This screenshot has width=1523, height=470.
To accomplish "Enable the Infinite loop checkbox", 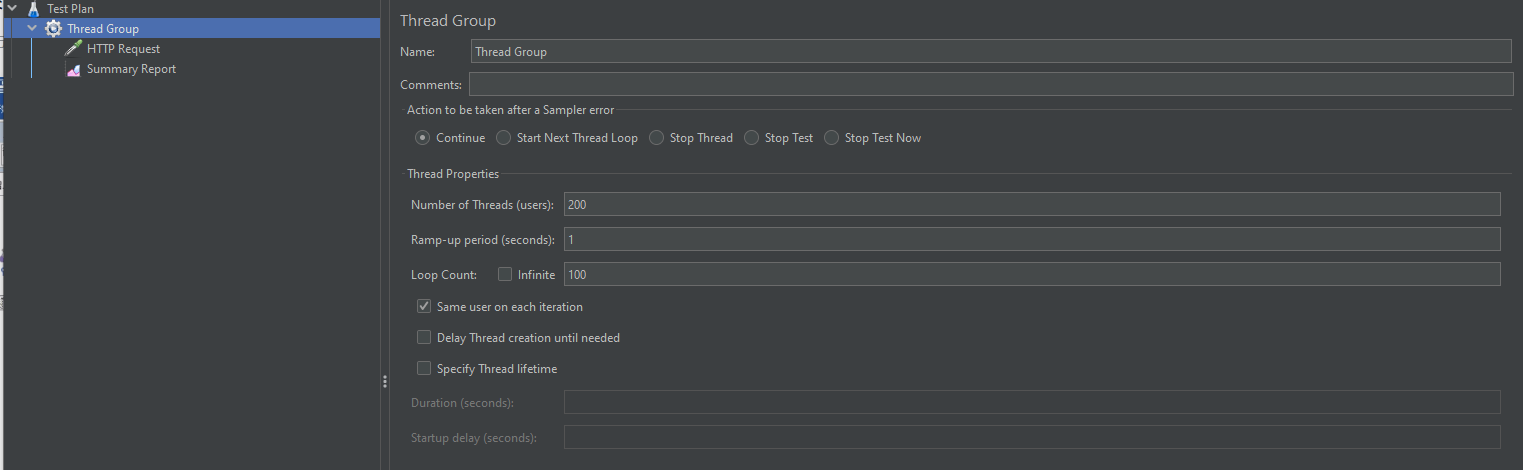I will pos(505,274).
